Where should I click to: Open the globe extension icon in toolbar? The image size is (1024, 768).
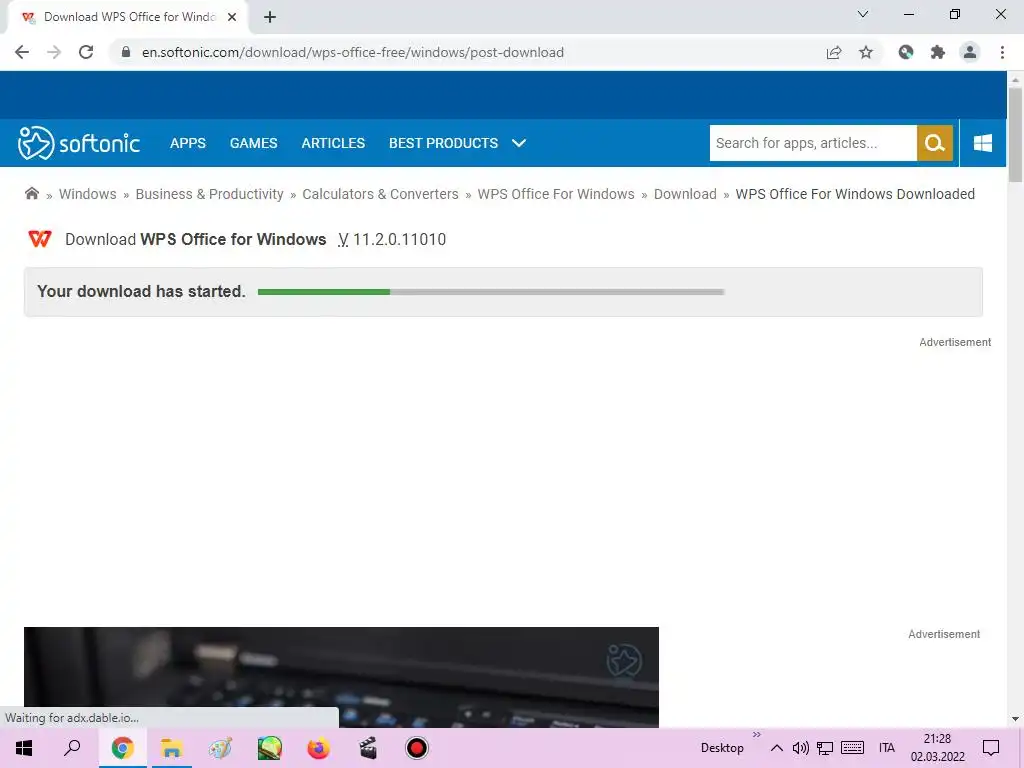coord(906,52)
